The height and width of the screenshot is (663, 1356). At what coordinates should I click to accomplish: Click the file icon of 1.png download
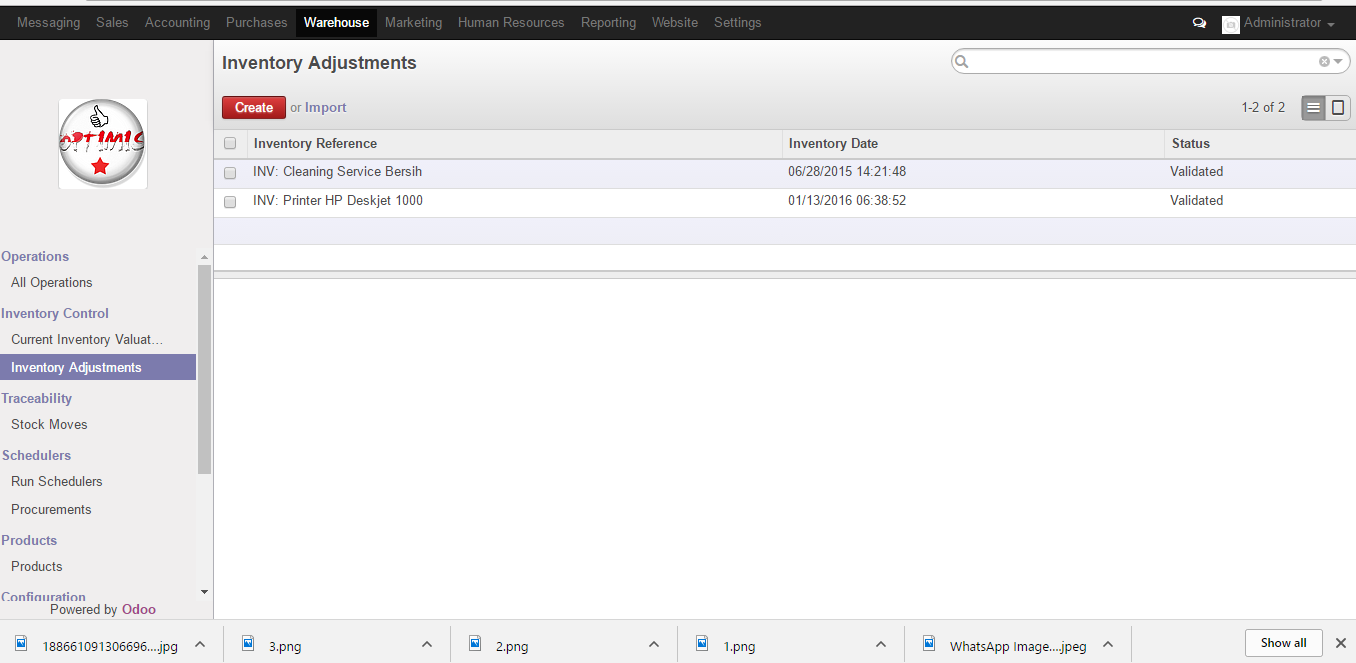click(703, 644)
